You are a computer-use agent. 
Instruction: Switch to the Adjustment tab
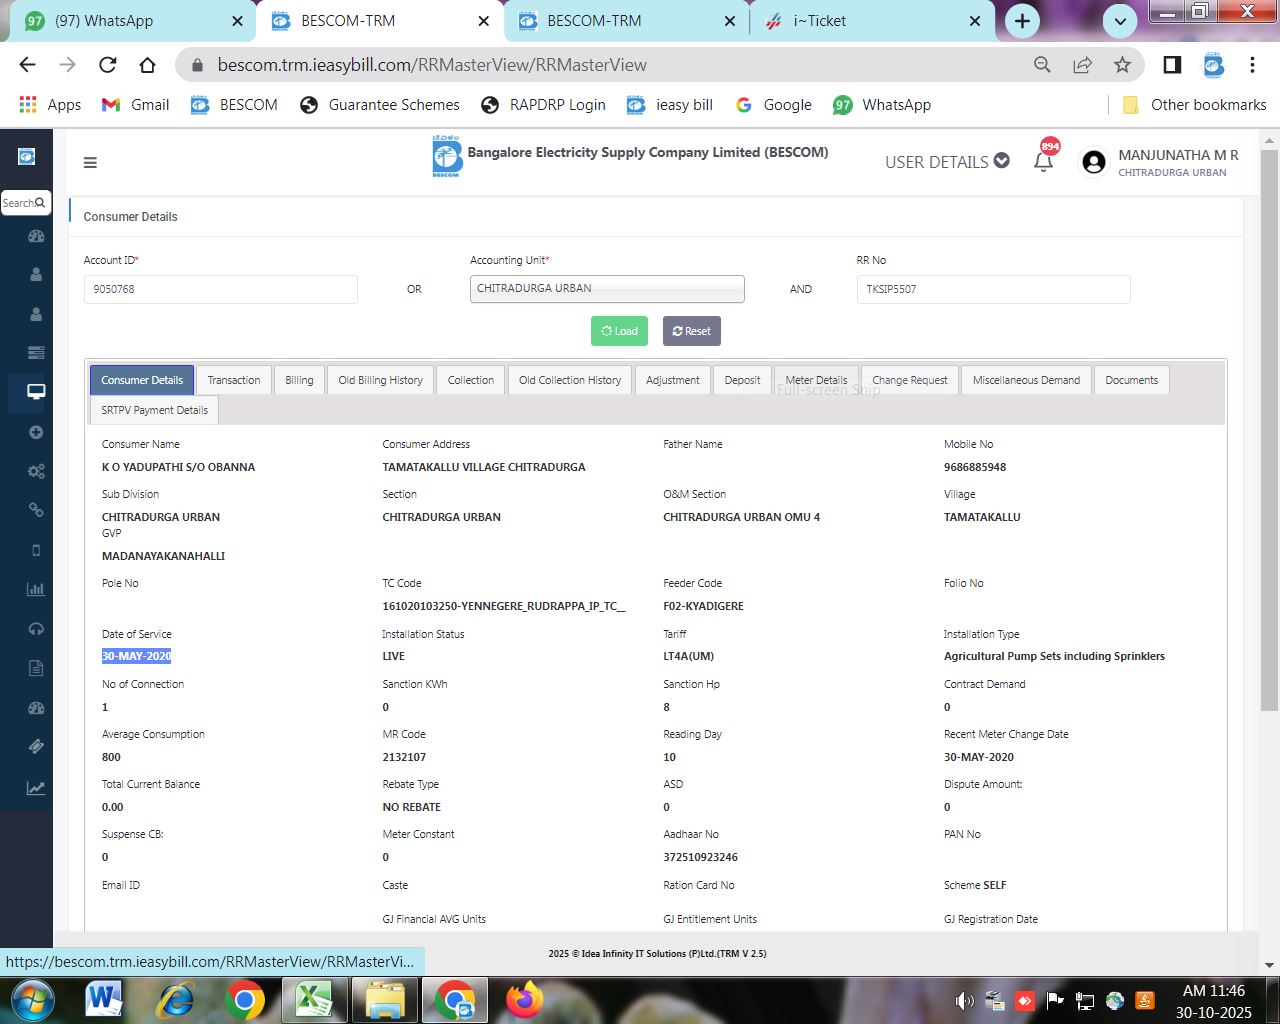pos(673,380)
